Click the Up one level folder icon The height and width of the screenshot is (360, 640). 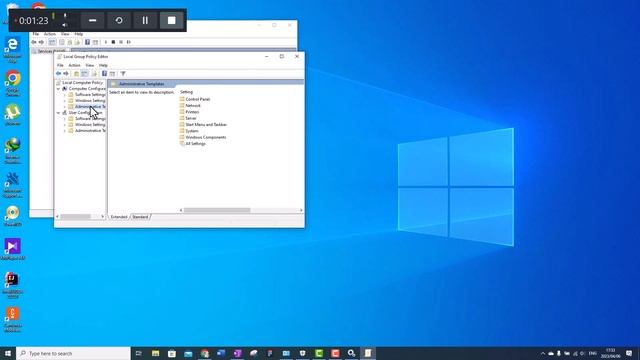[x=76, y=73]
